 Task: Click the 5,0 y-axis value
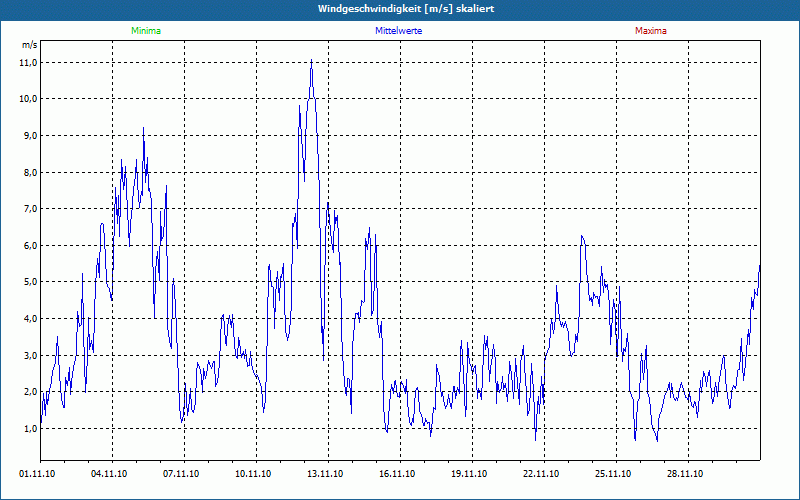pos(30,282)
